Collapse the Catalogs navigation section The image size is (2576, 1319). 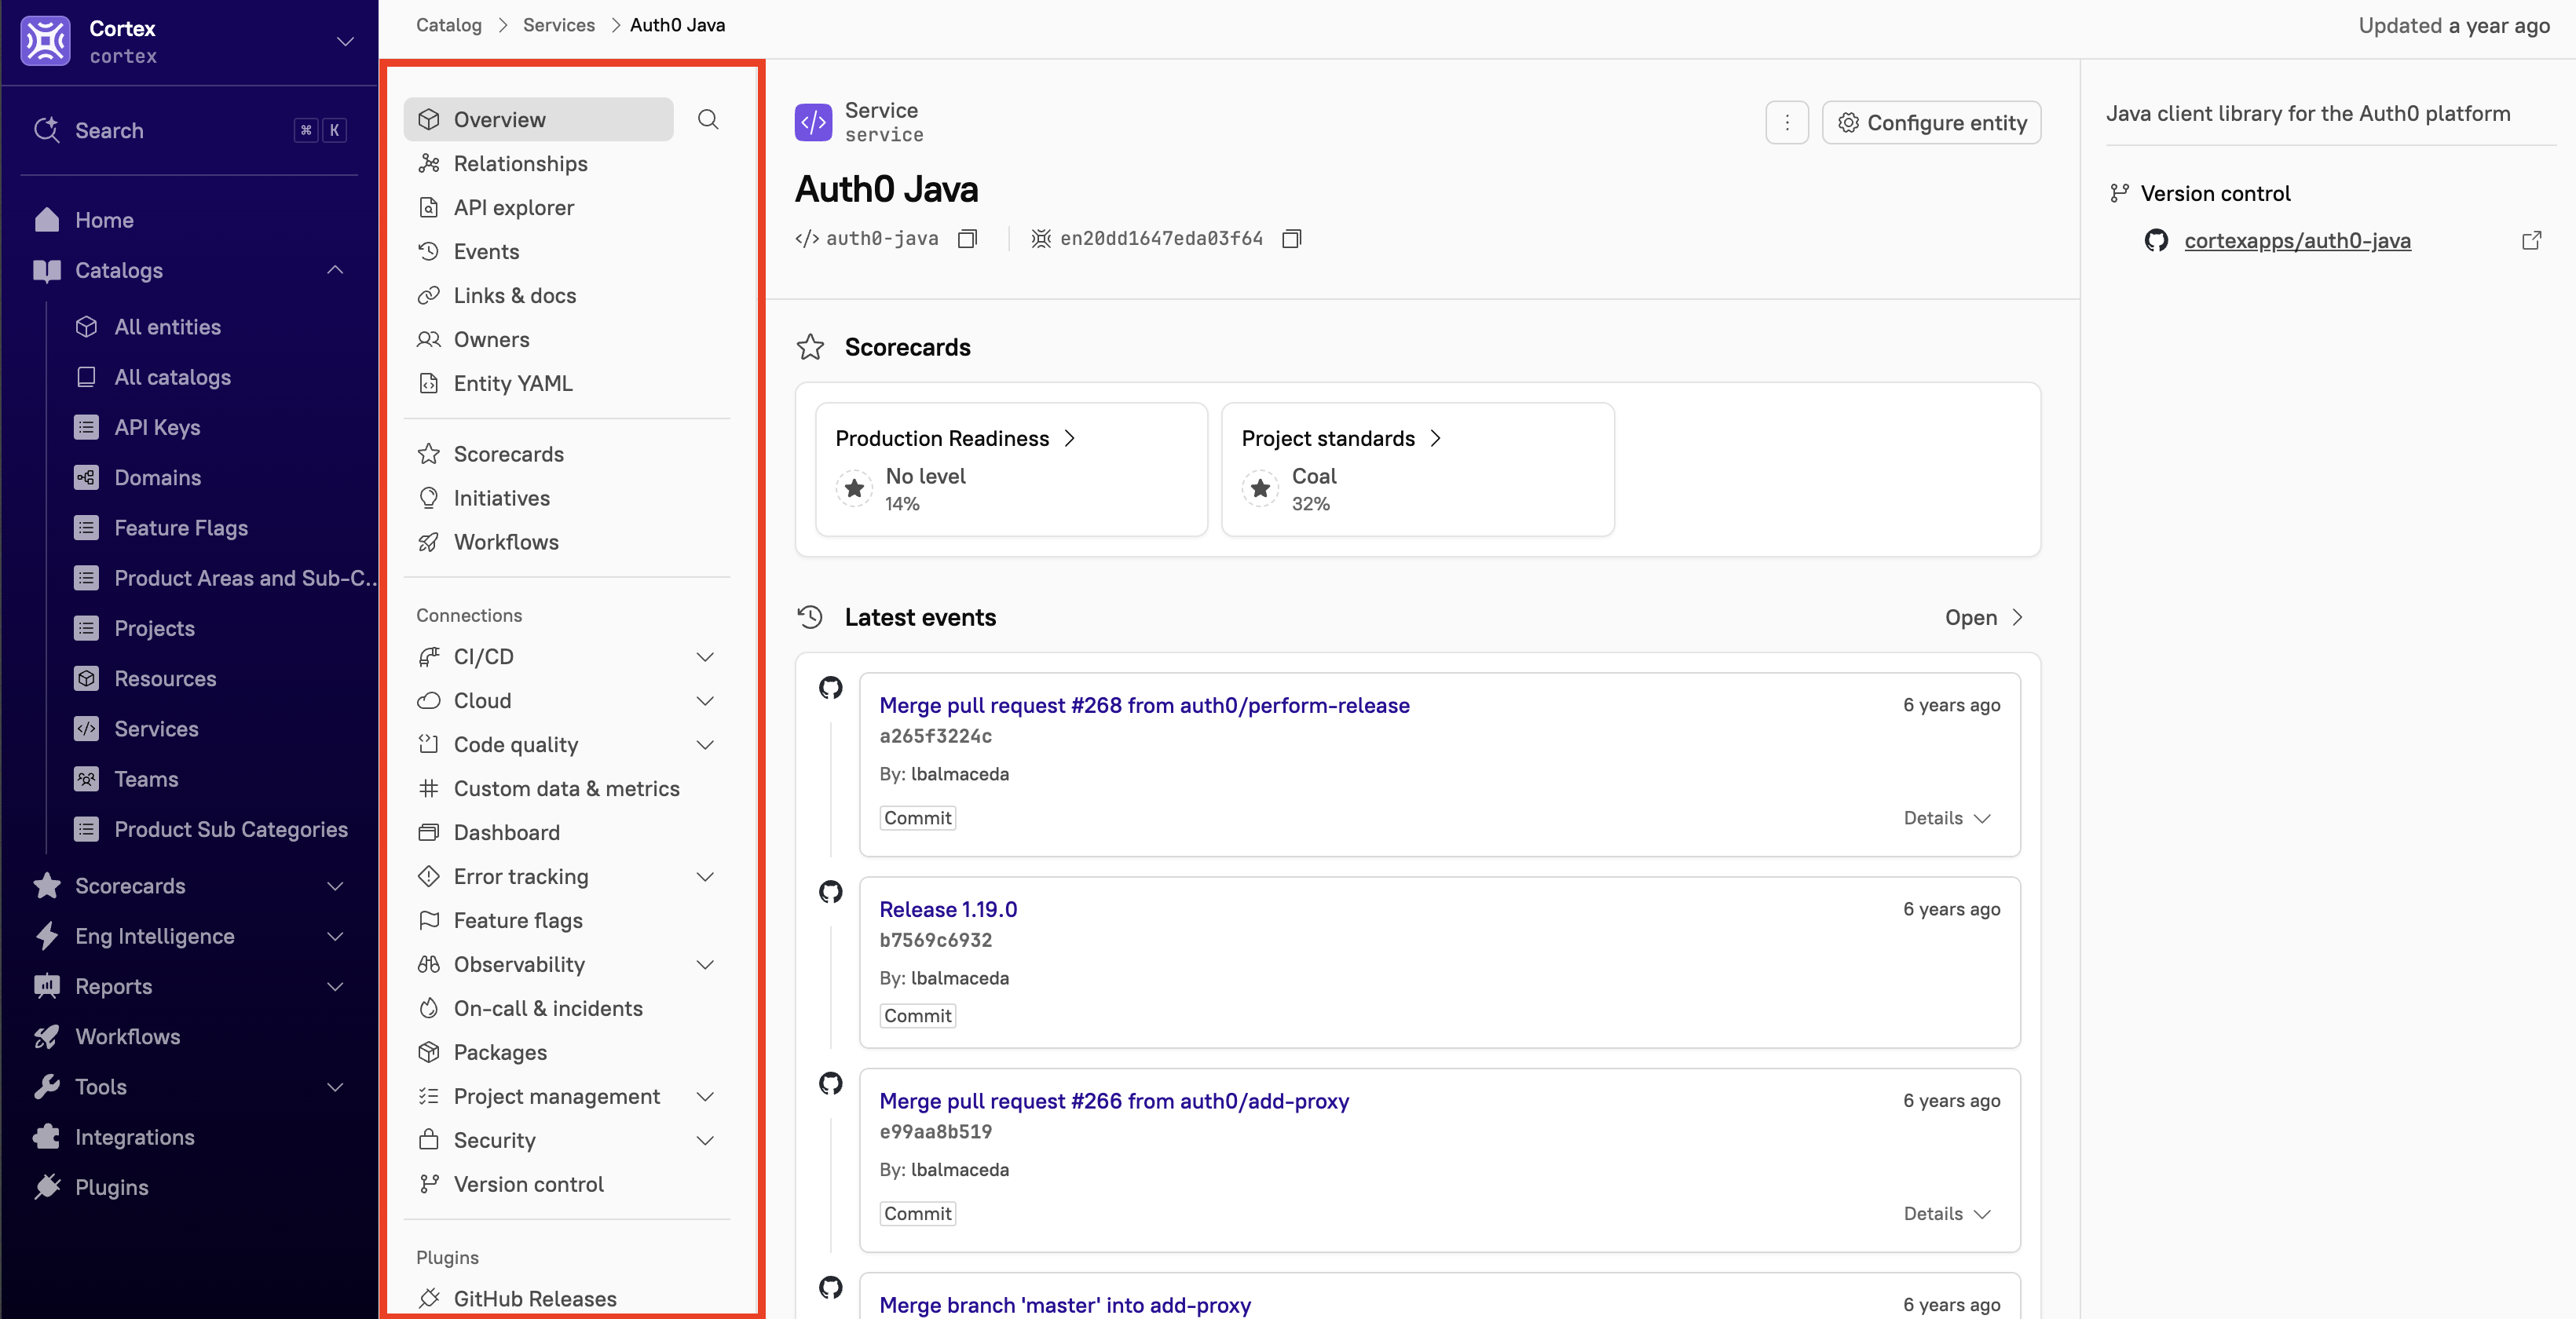(x=335, y=270)
